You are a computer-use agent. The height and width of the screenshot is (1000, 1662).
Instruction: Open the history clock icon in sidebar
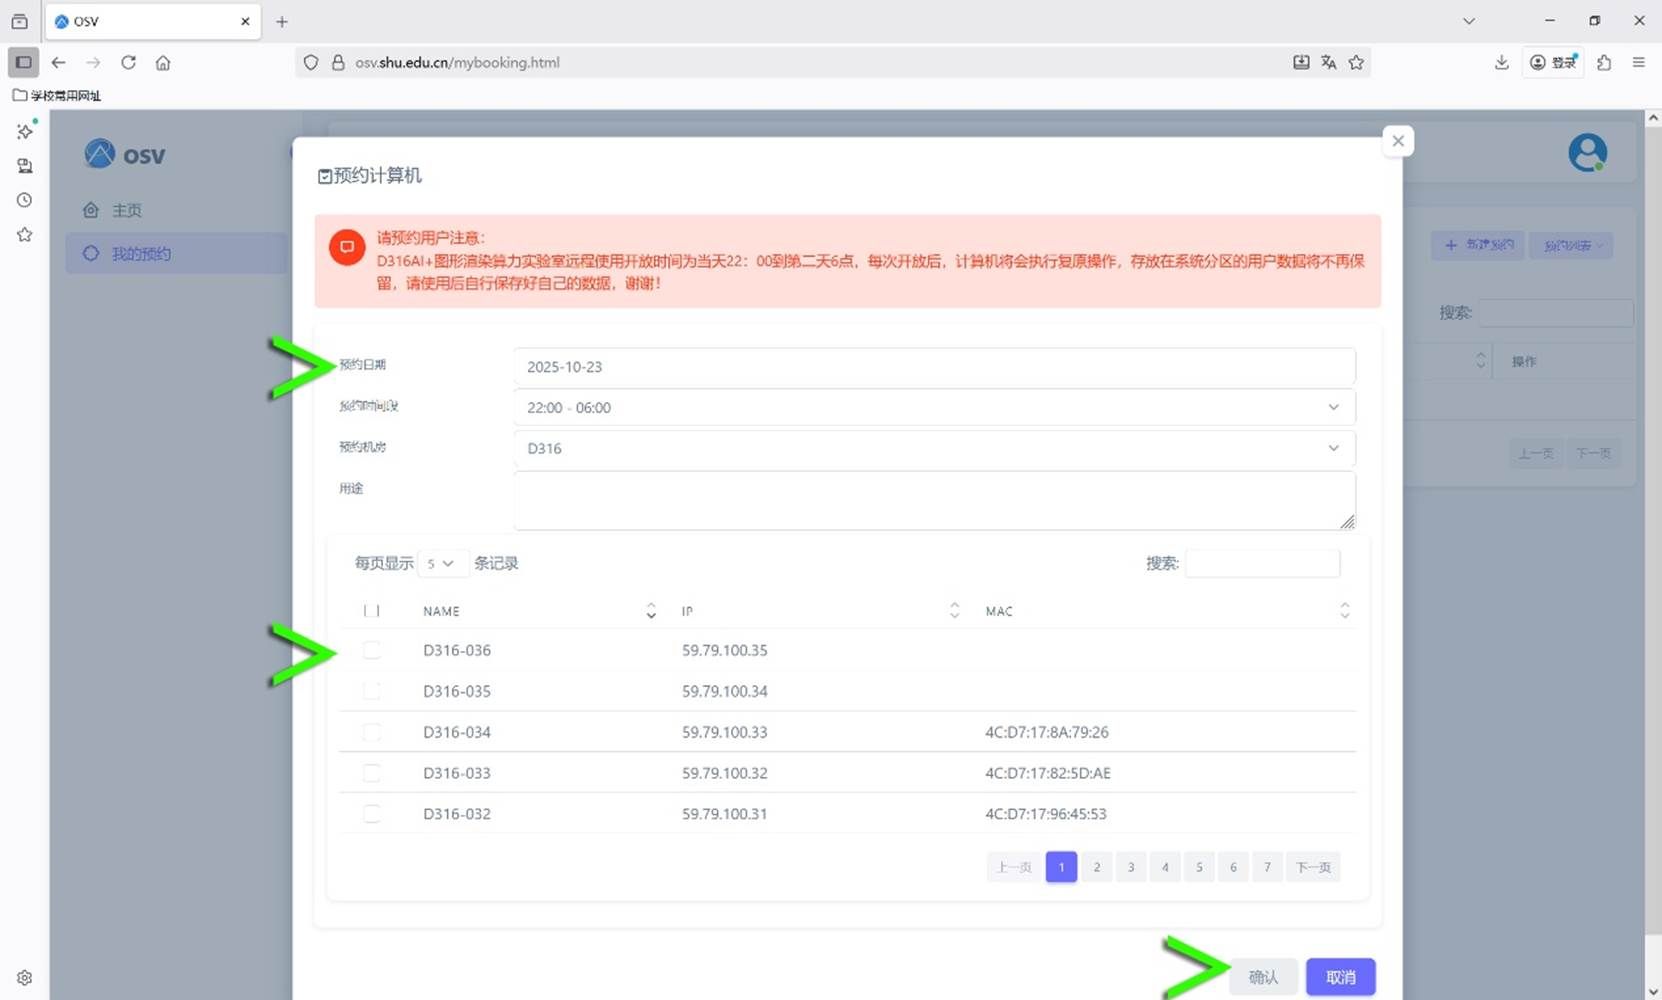point(25,200)
